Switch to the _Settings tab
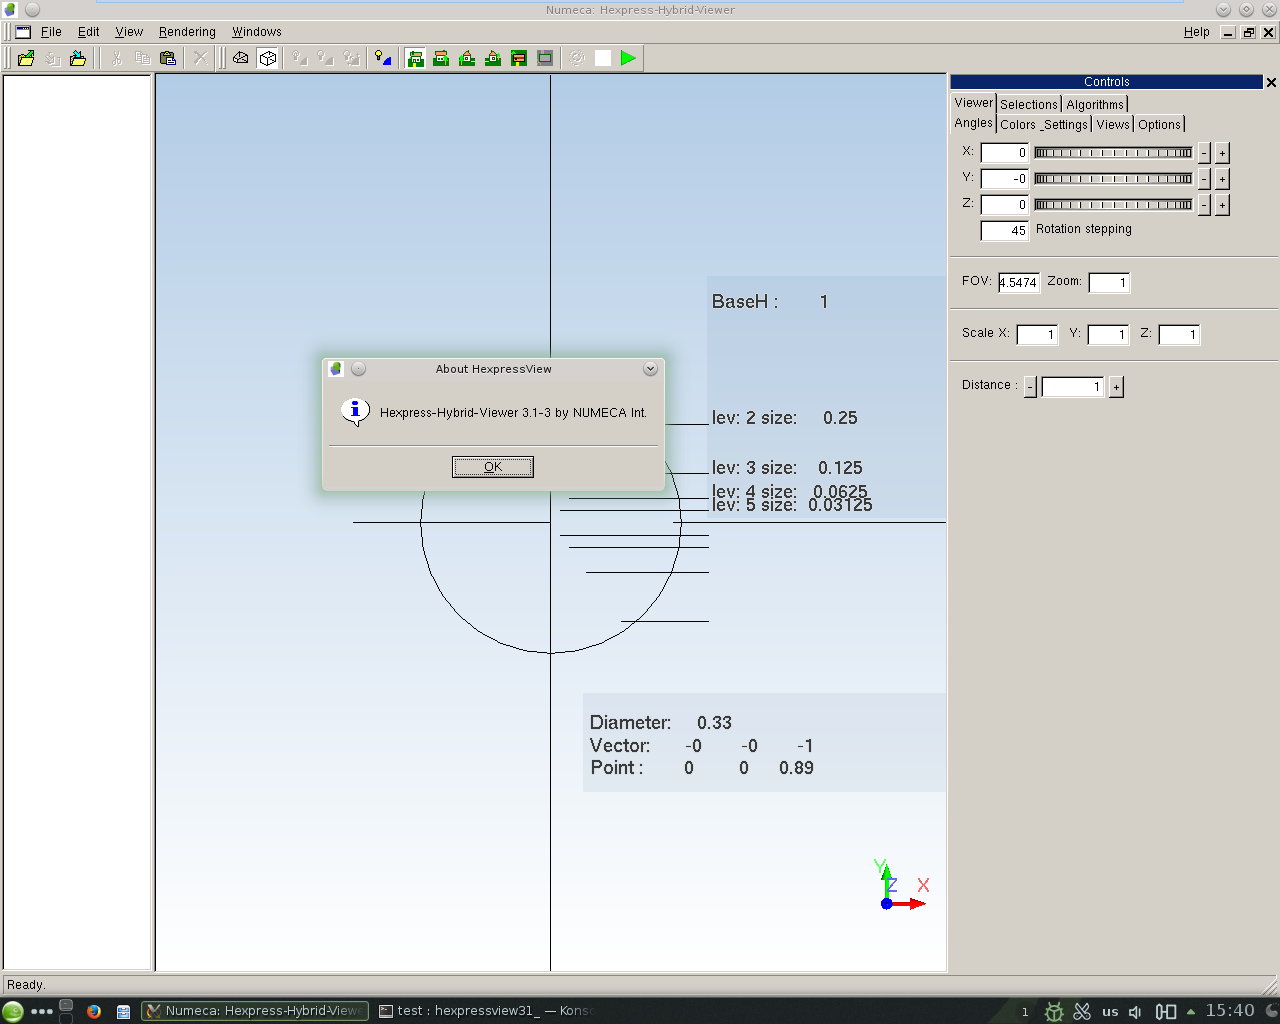This screenshot has width=1280, height=1024. [1065, 125]
